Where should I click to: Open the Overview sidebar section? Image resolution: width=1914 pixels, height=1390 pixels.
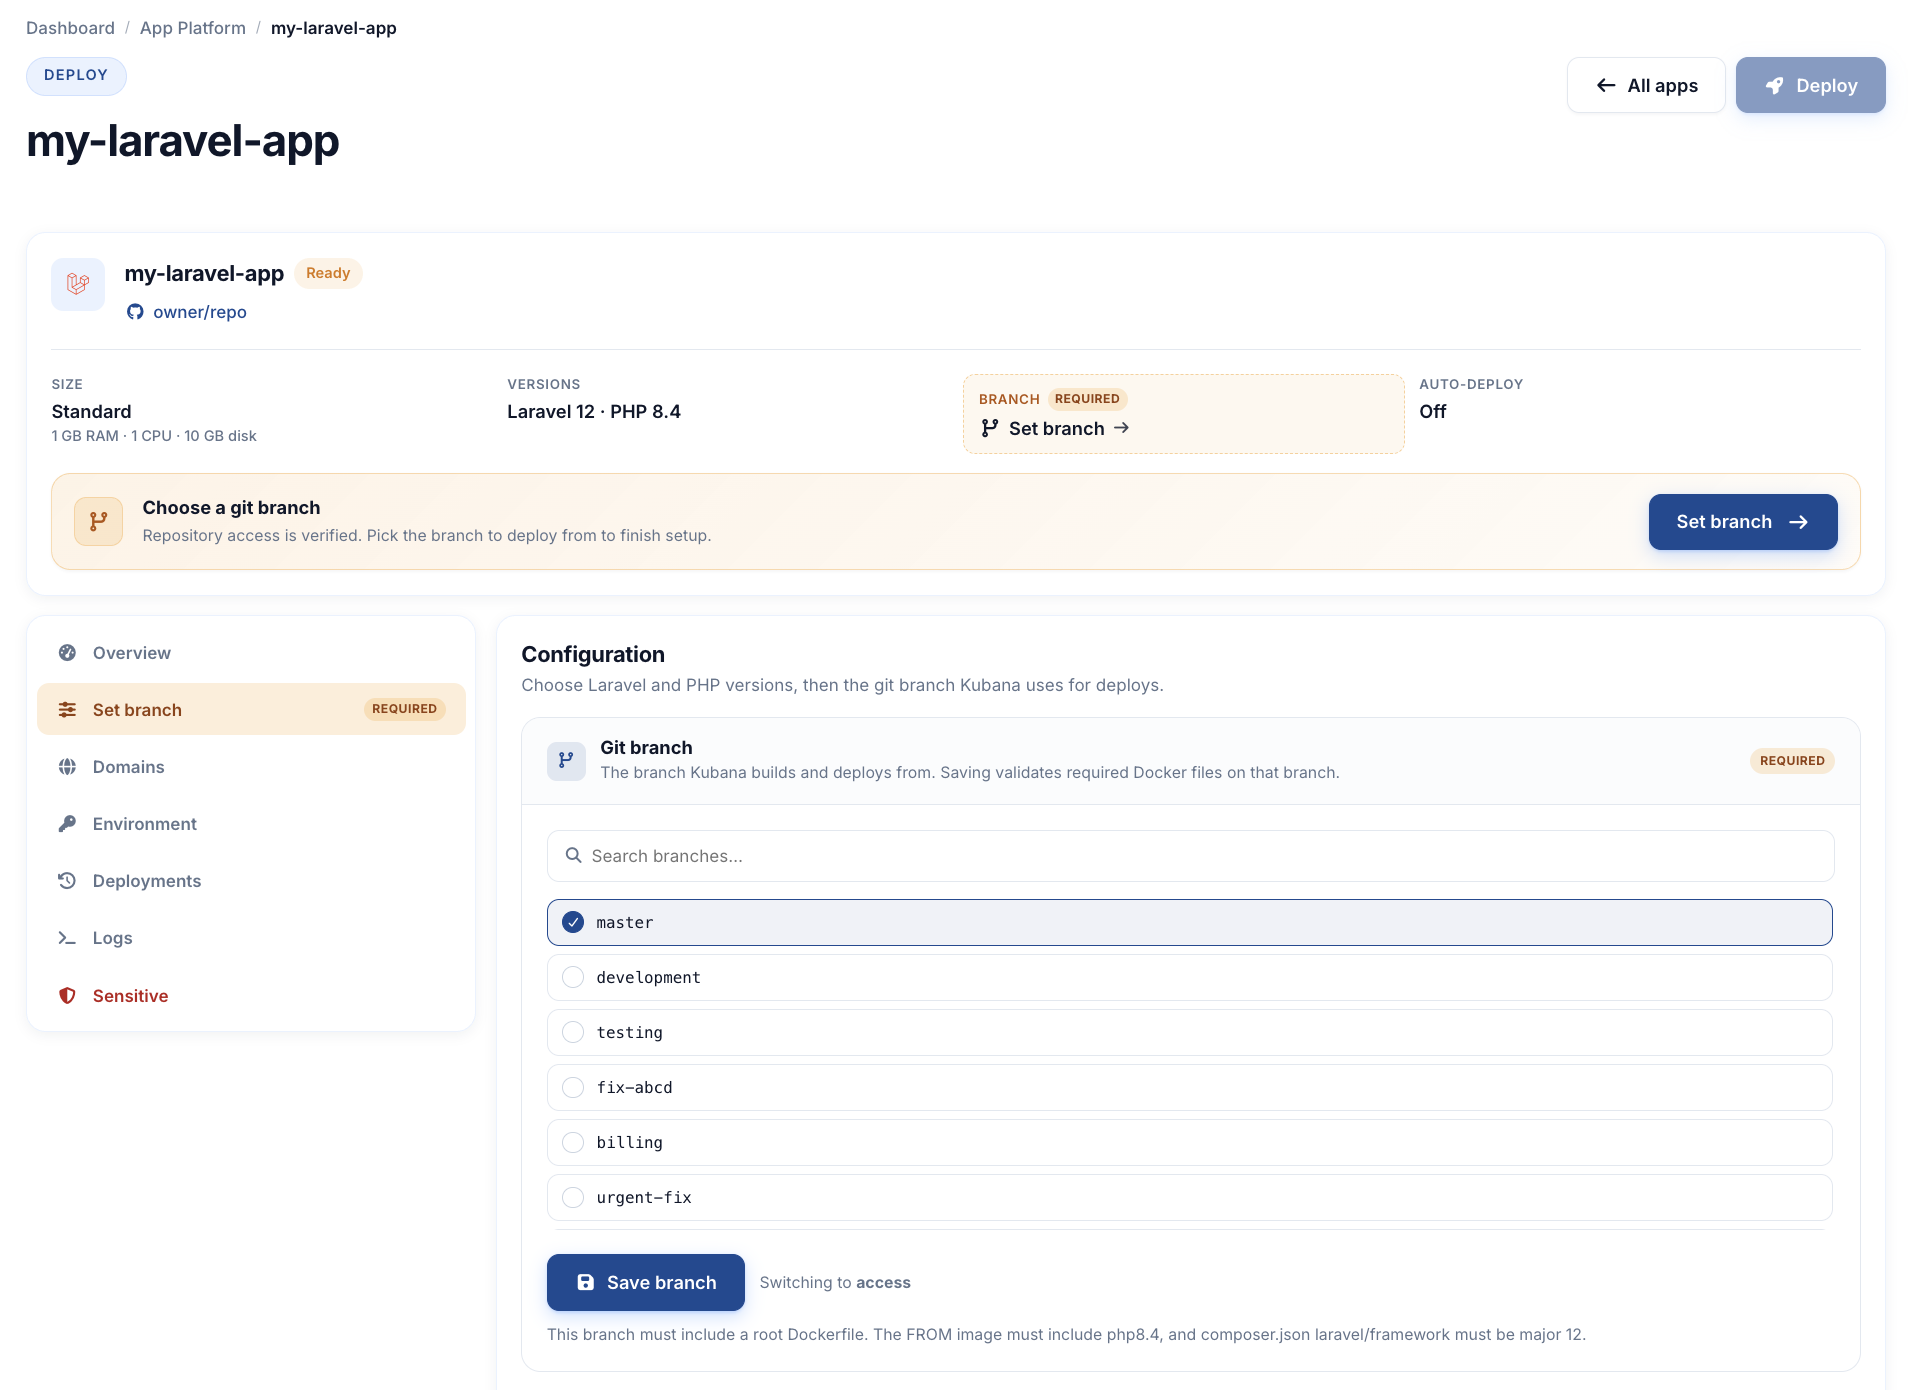click(251, 653)
